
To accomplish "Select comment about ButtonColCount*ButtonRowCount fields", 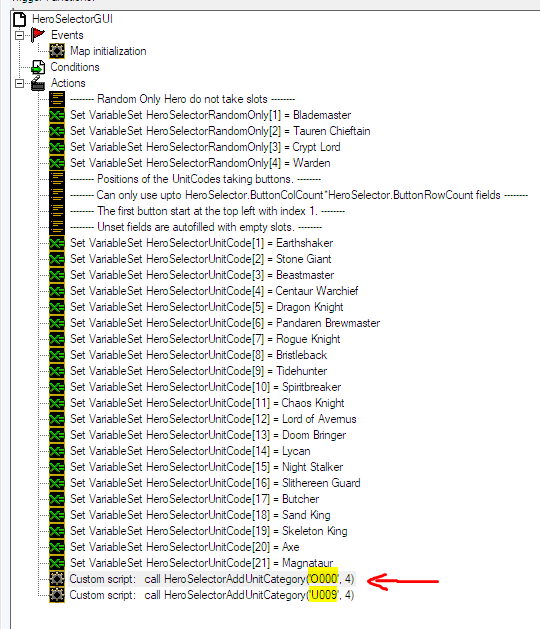I will [299, 195].
